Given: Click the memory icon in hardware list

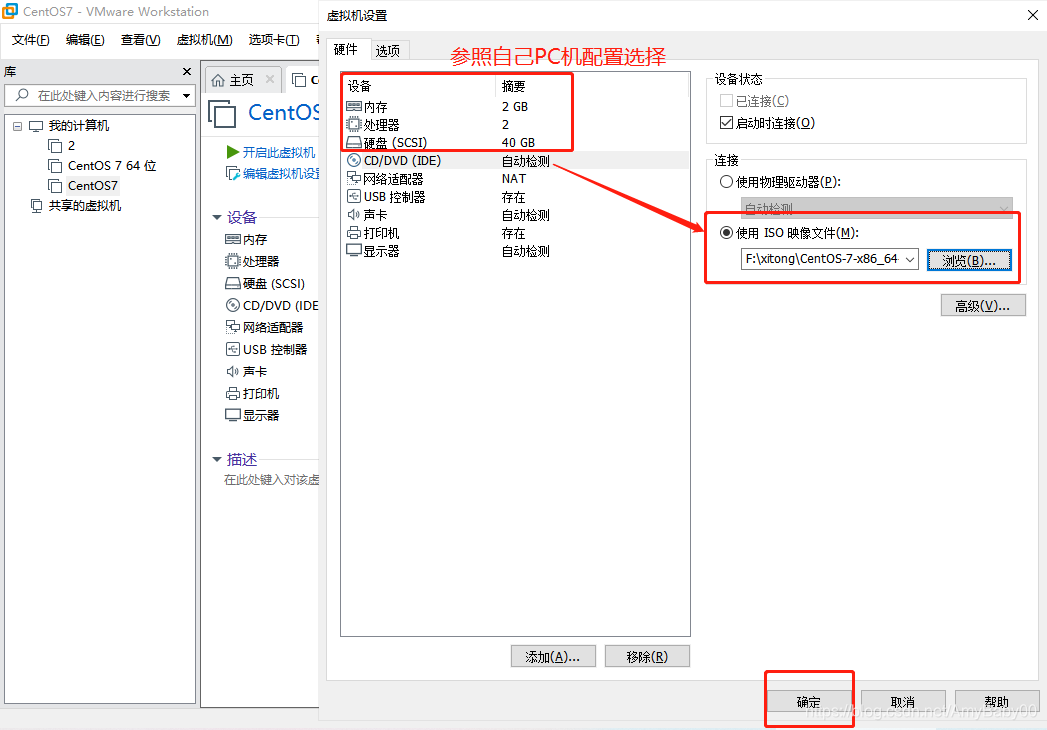Looking at the screenshot, I should click(354, 107).
